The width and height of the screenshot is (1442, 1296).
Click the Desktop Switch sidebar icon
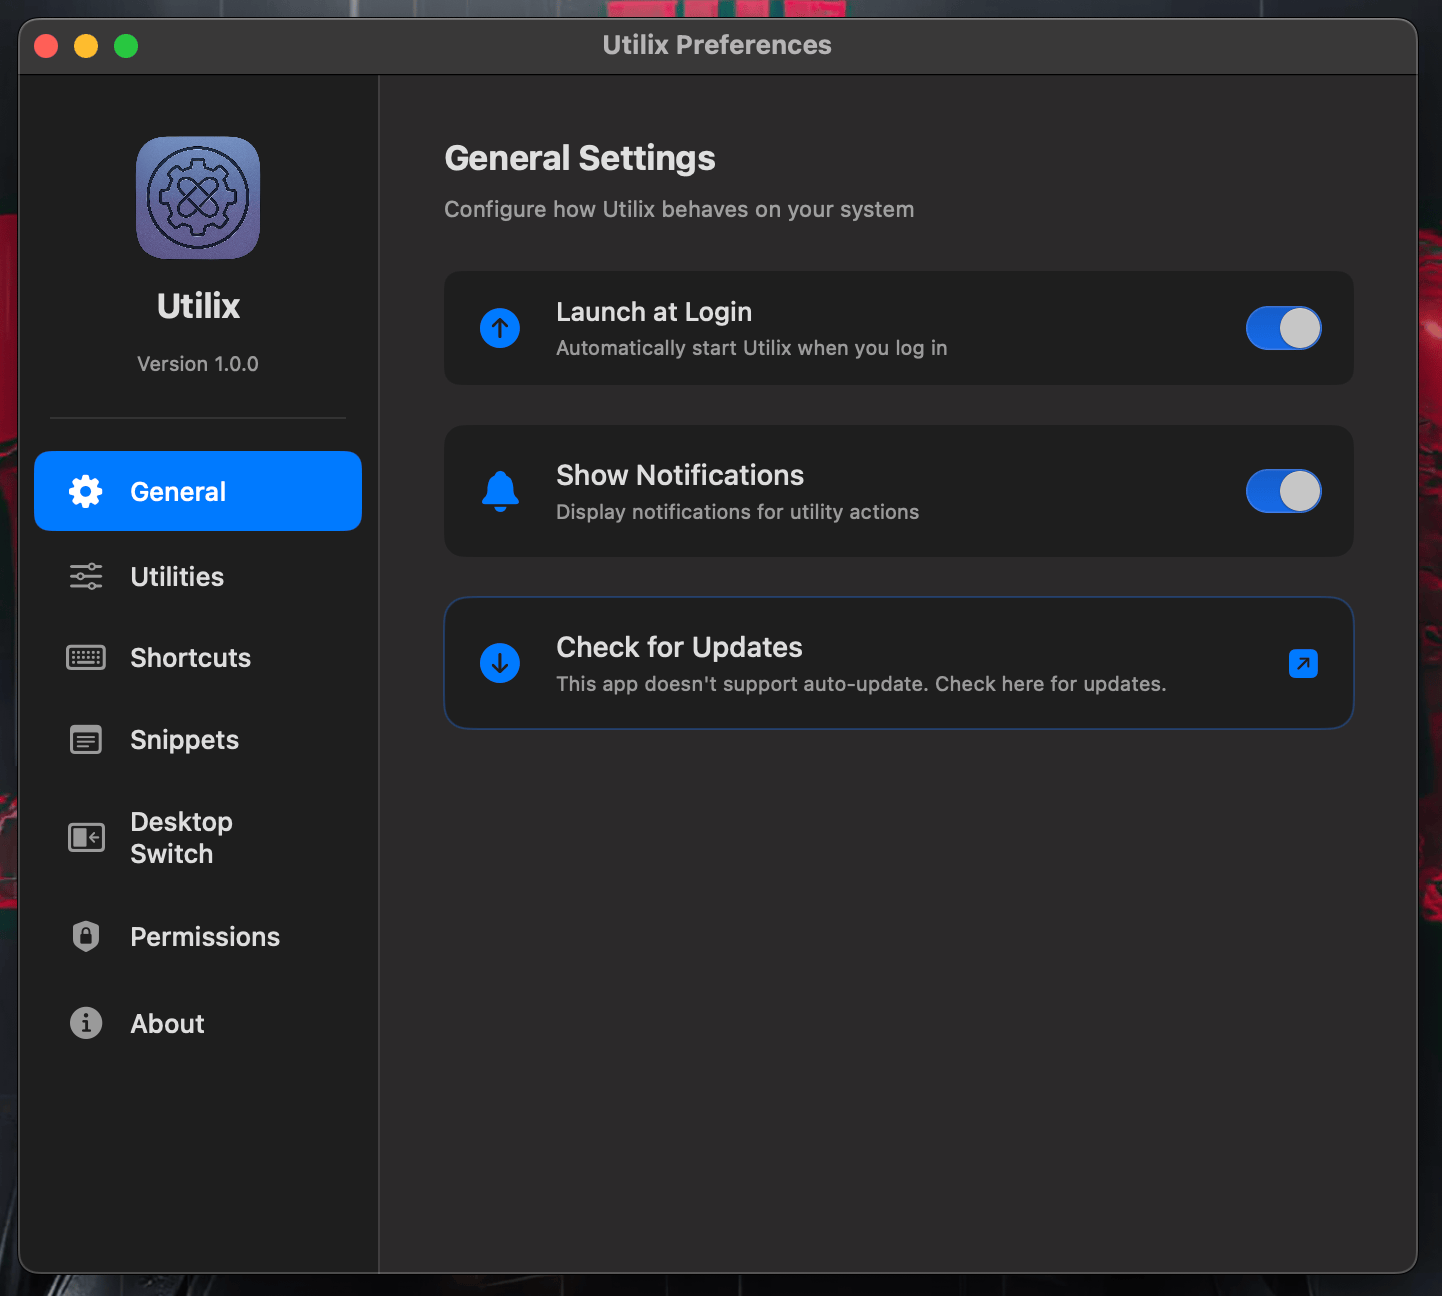coord(86,837)
